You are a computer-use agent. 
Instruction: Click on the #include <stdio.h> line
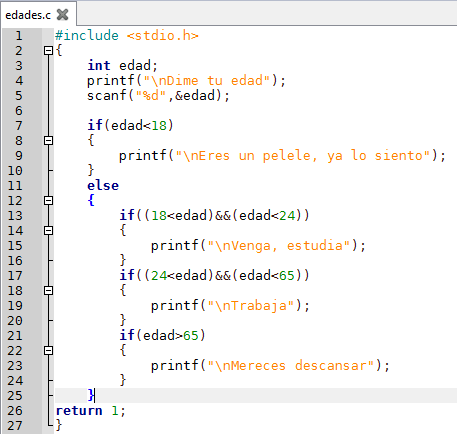click(126, 36)
